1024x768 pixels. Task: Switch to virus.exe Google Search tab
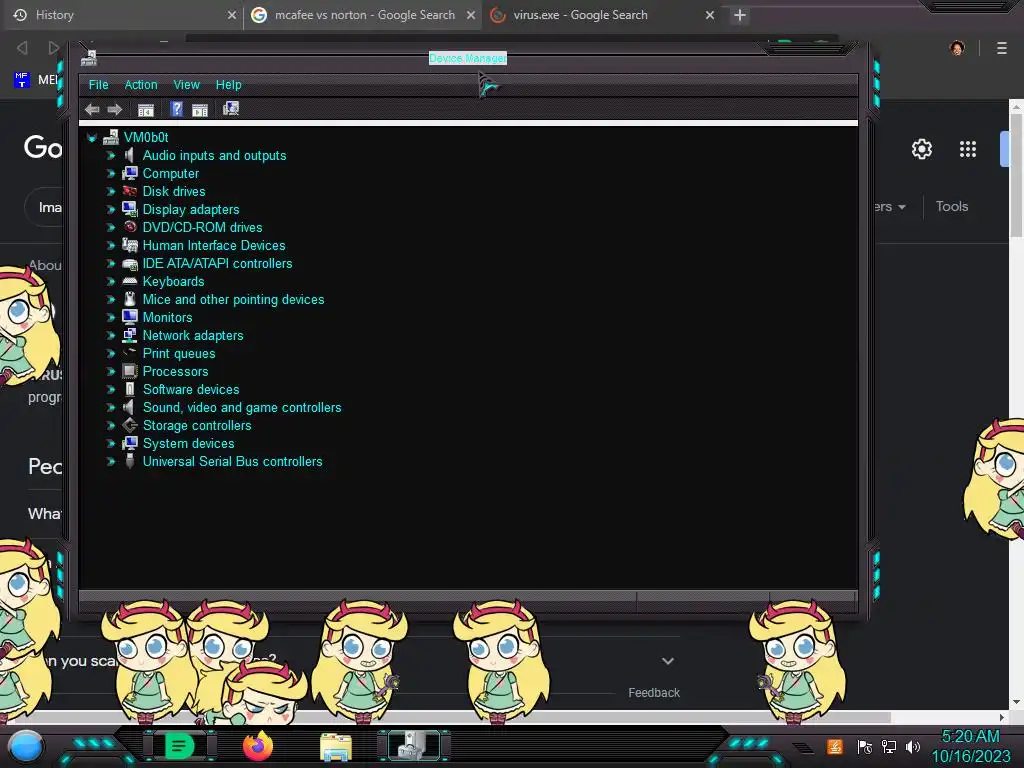pos(601,15)
